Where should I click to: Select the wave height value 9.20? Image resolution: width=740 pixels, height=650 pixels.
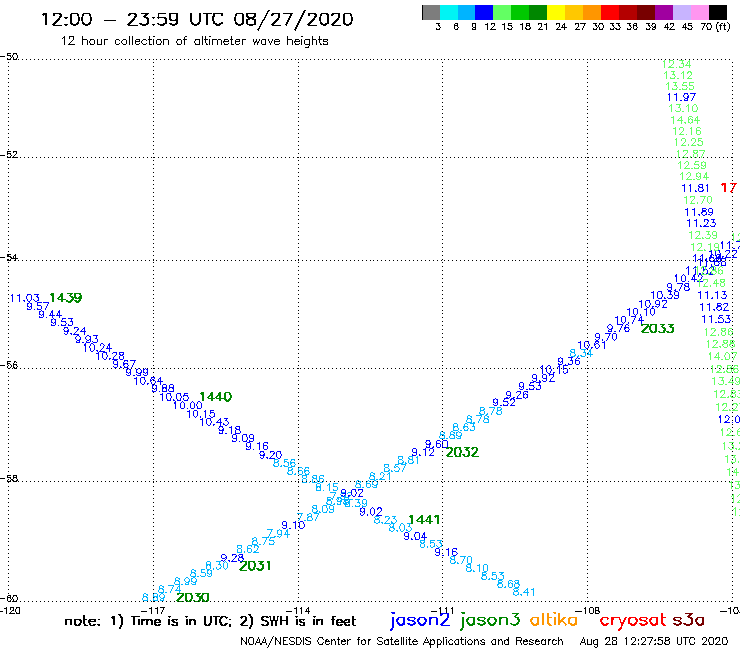point(270,455)
